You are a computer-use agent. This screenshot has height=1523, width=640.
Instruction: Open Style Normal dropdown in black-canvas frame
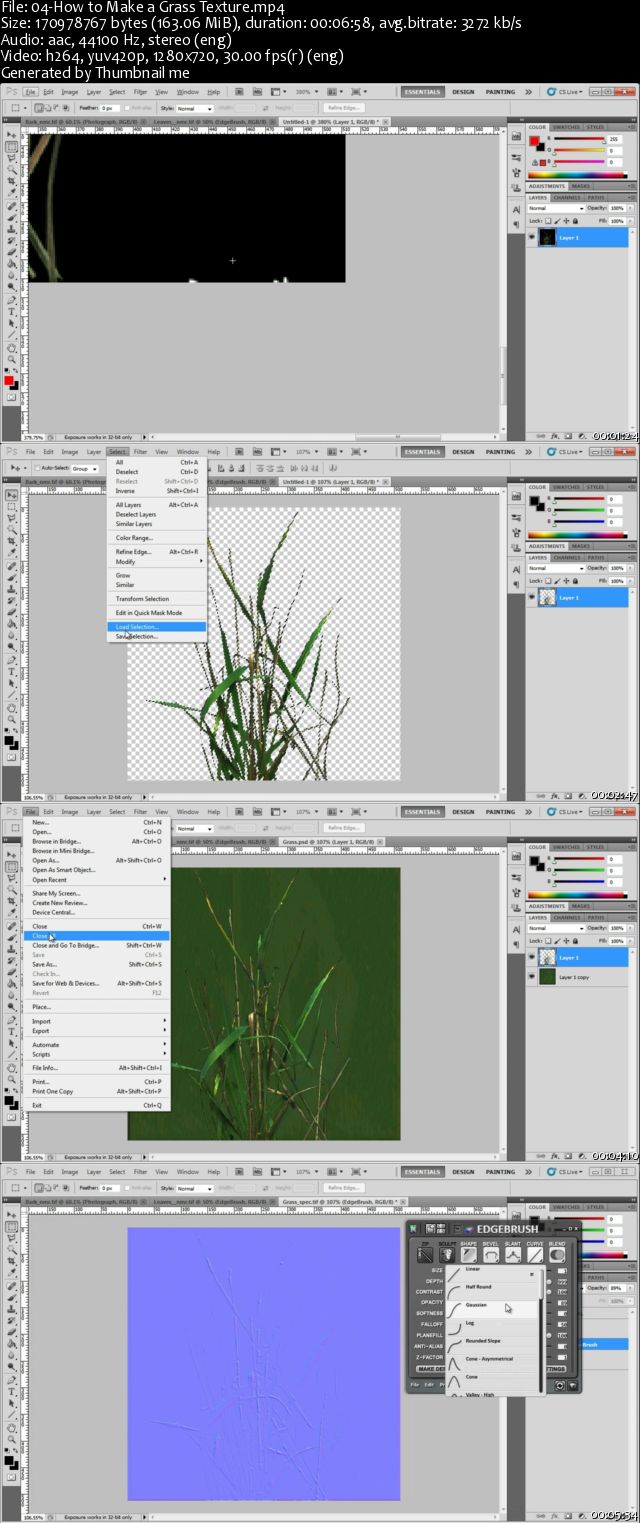pyautogui.click(x=196, y=108)
